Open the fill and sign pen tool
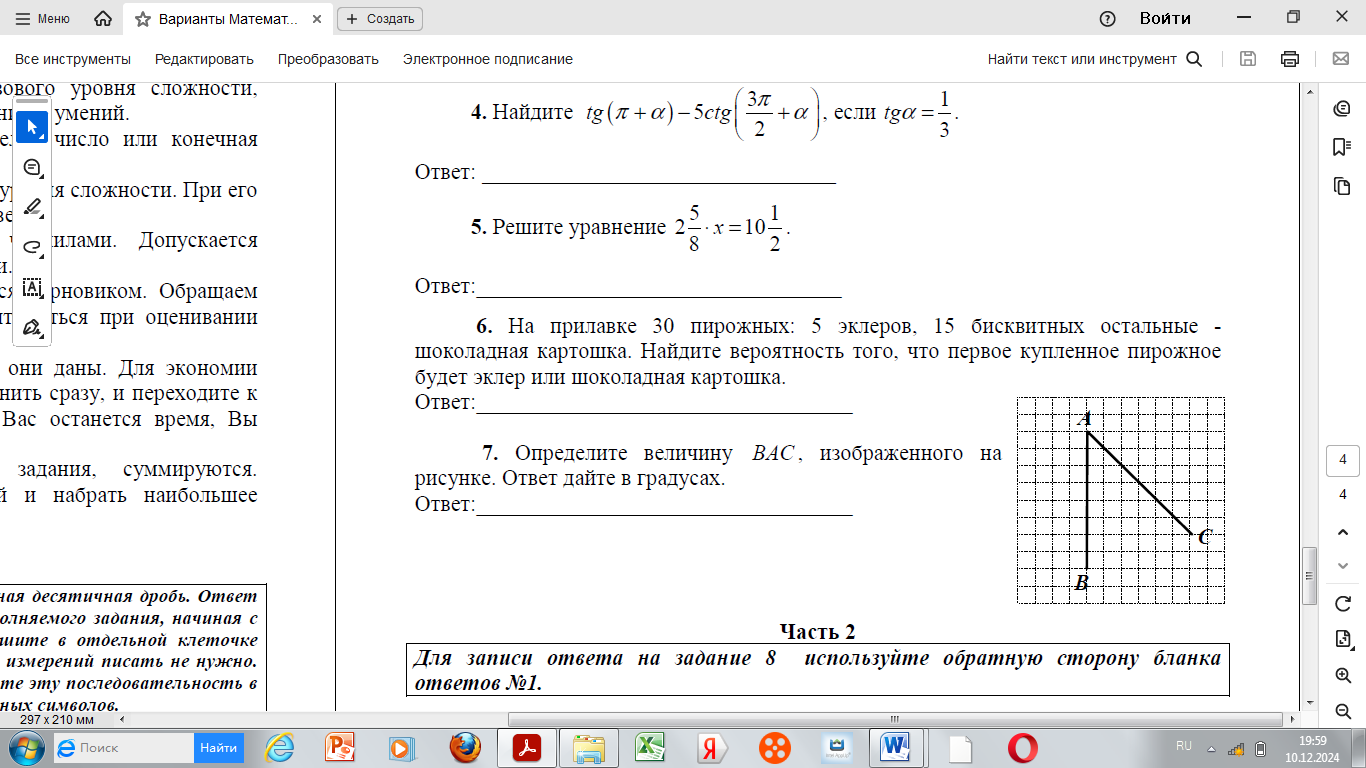 point(32,327)
